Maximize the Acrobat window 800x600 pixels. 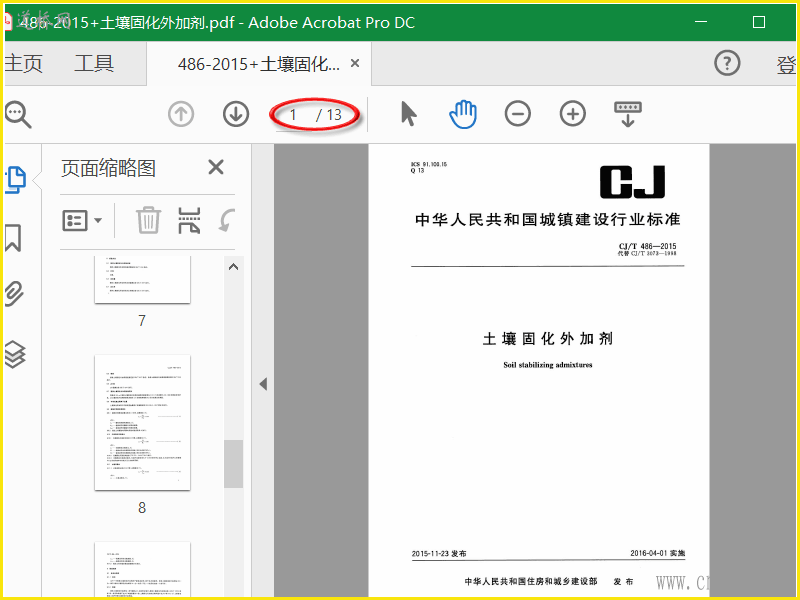759,22
